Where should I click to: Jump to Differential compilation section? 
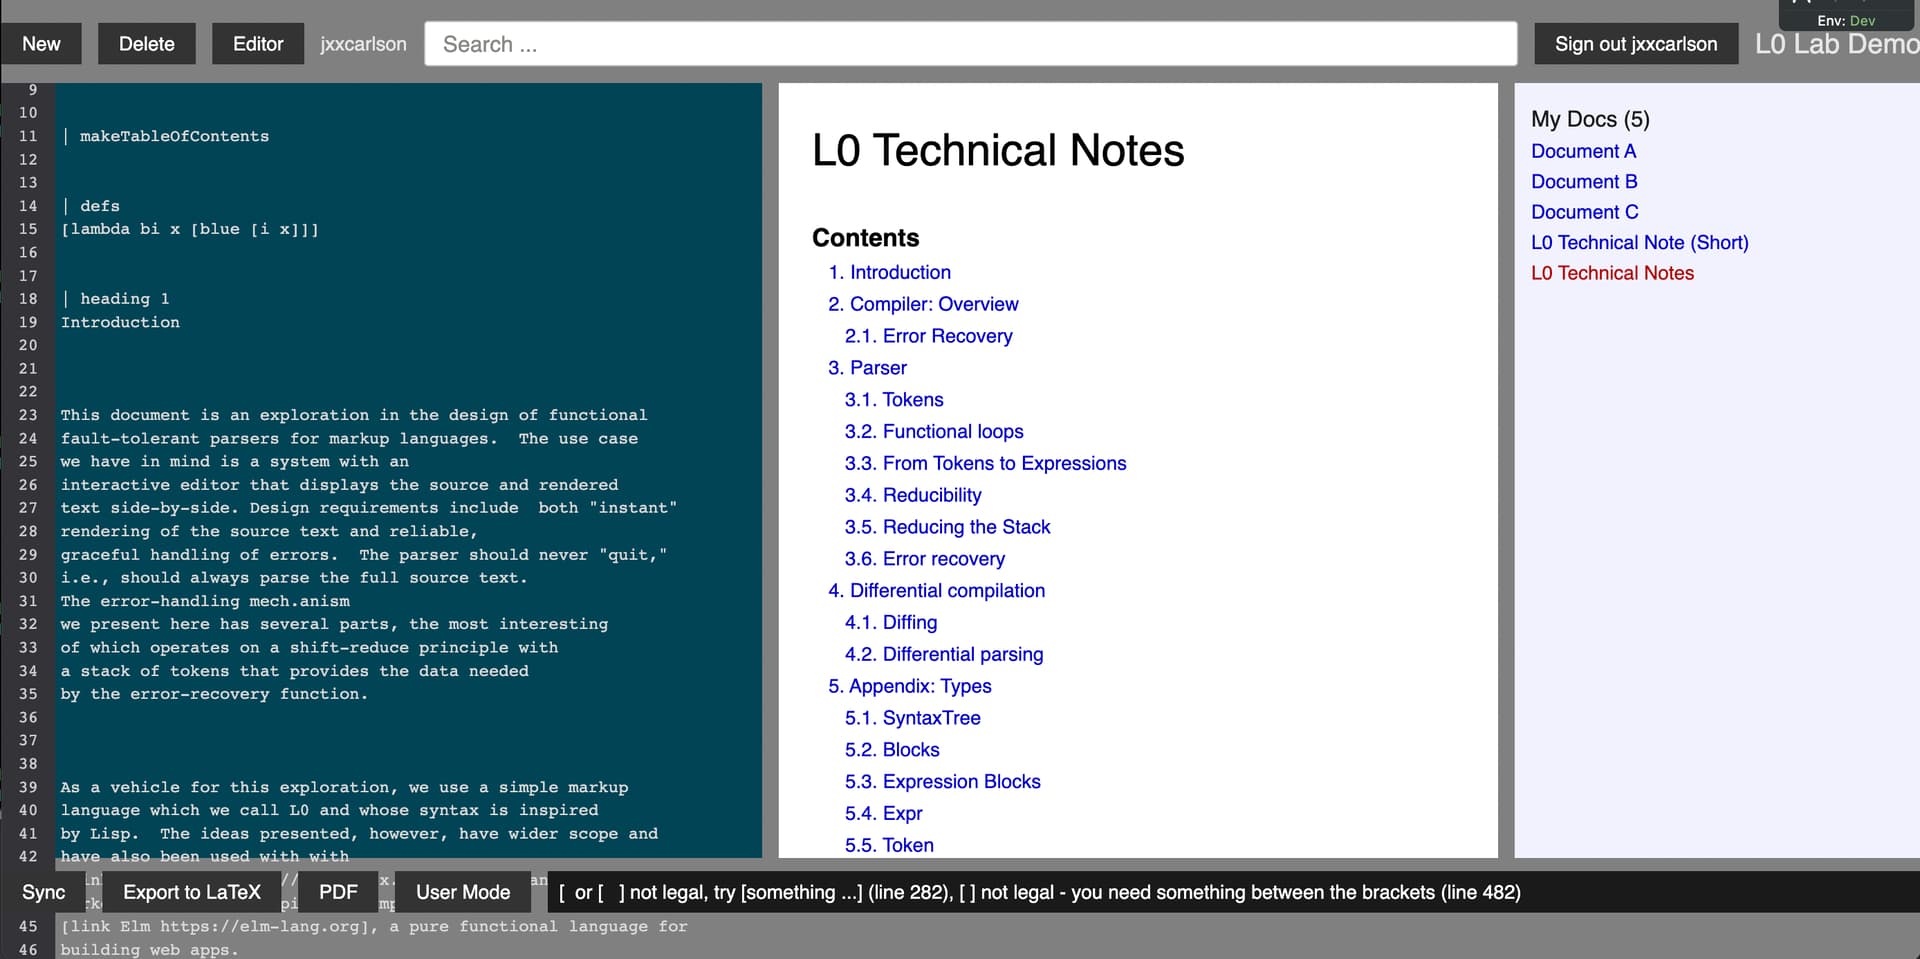pos(936,590)
